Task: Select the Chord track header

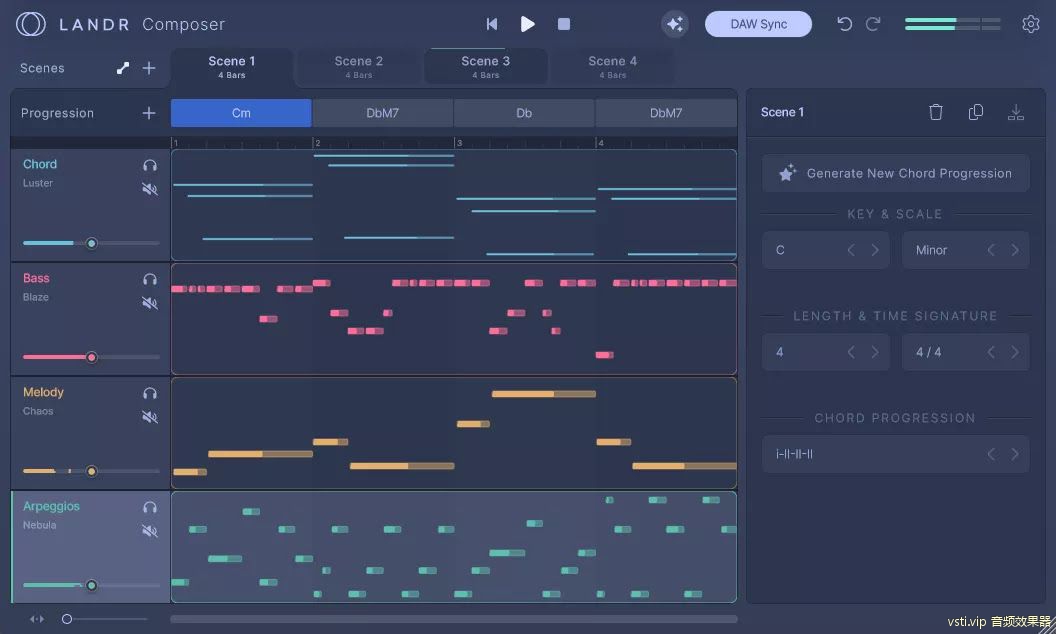Action: (x=90, y=205)
